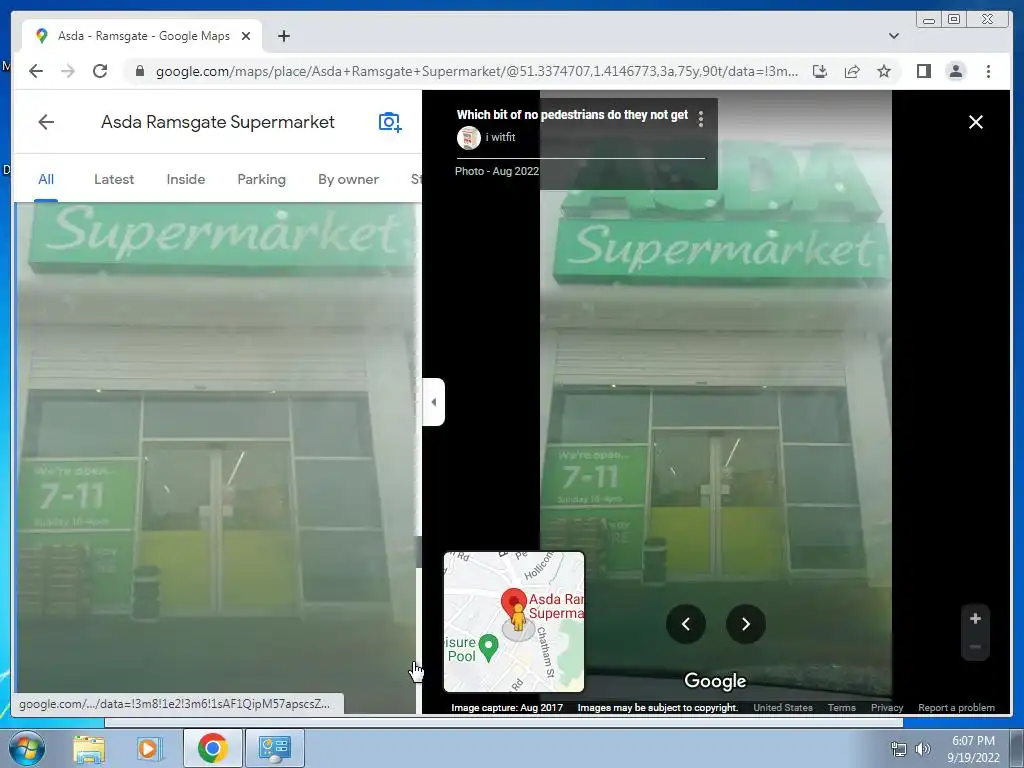Select the Asda Supermarket entrance thumbnail

point(217,457)
